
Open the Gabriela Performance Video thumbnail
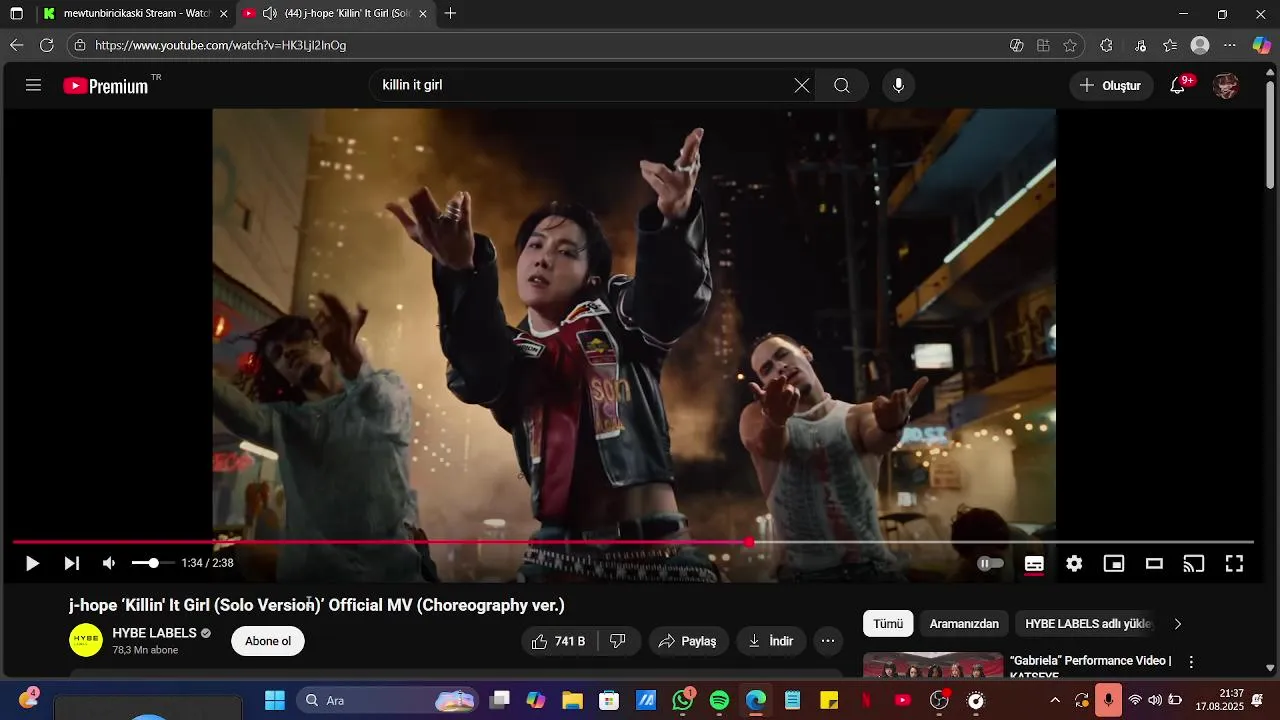tap(933, 665)
